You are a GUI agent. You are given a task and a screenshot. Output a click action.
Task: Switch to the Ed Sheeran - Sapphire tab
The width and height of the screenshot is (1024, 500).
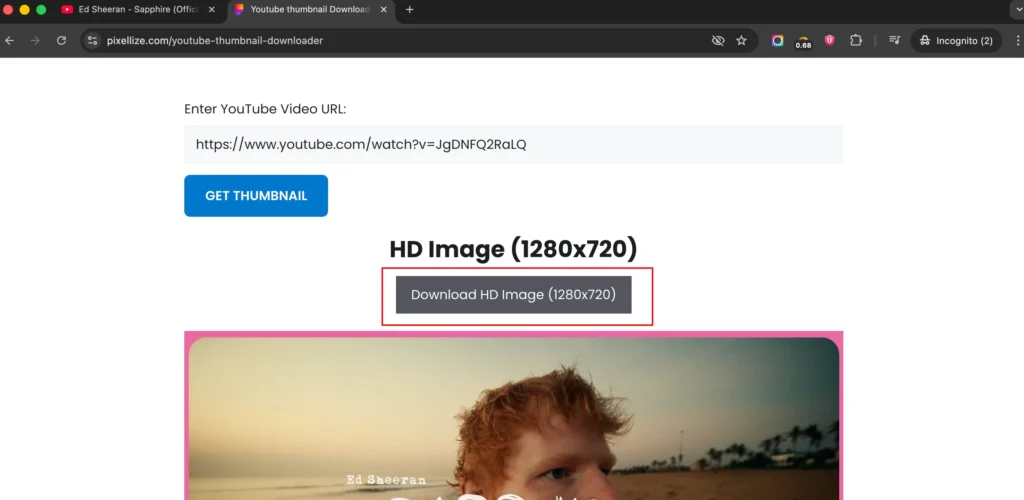point(138,10)
